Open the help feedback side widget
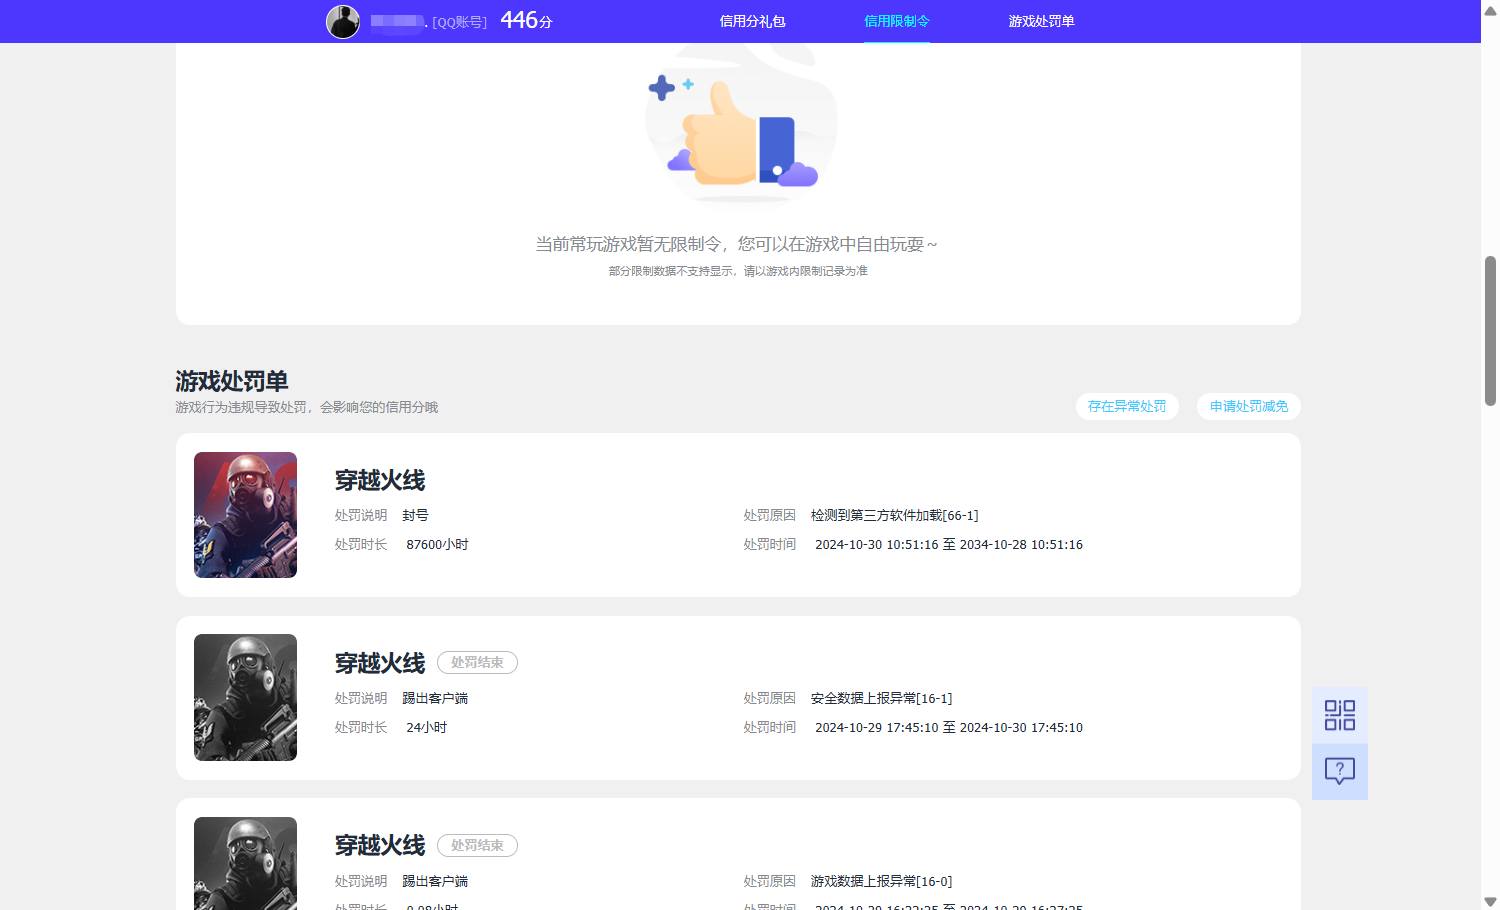Viewport: 1500px width, 910px height. pos(1340,771)
